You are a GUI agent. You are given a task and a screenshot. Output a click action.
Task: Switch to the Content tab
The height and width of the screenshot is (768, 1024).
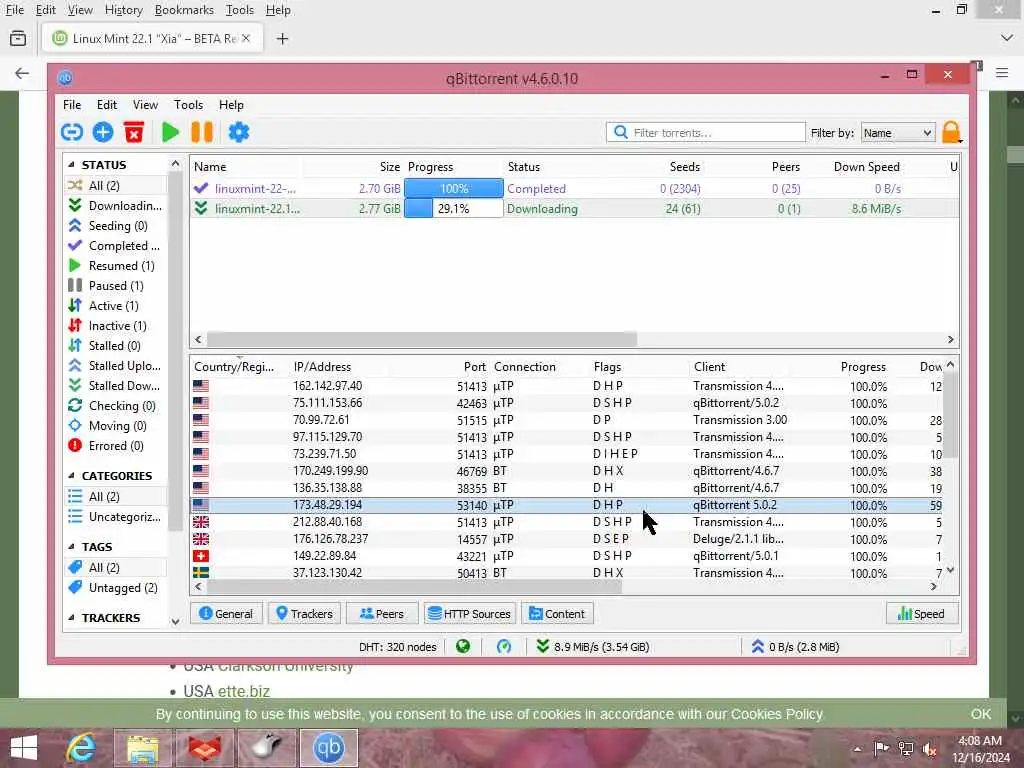click(557, 614)
